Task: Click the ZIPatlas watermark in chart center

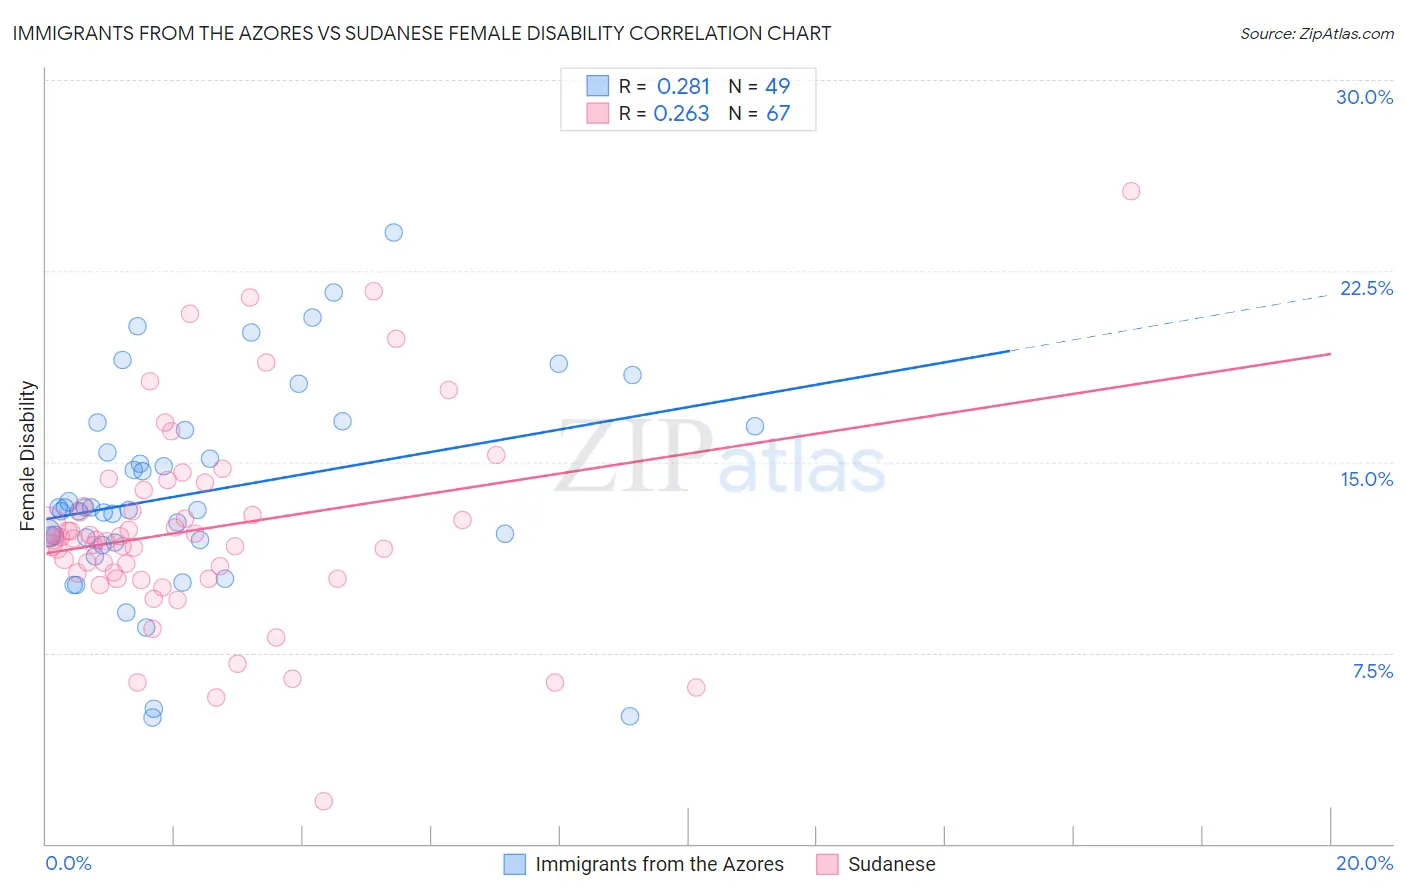Action: [720, 457]
